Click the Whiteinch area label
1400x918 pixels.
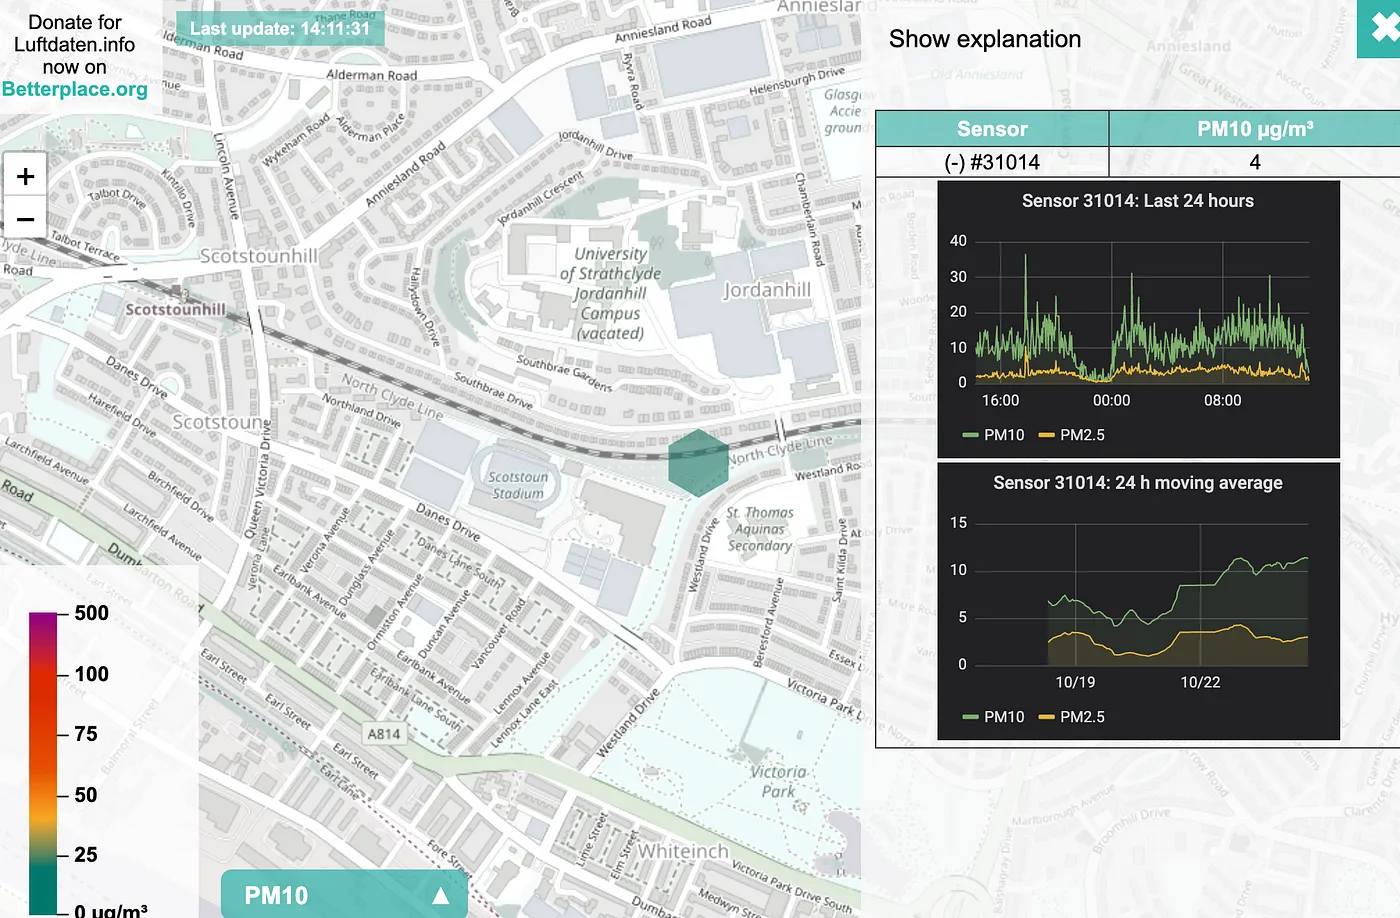coord(684,851)
